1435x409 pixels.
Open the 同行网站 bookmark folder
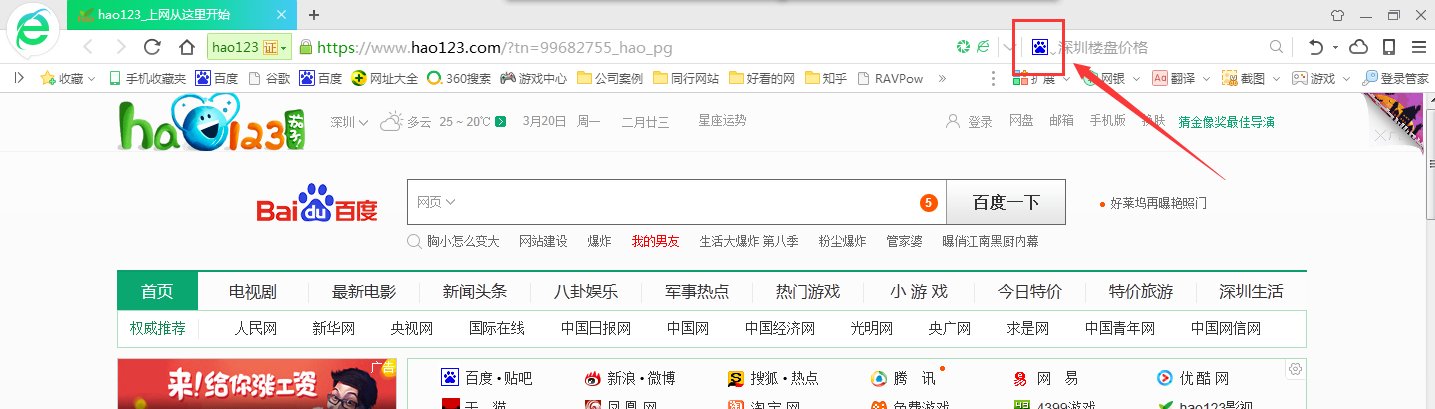(686, 78)
